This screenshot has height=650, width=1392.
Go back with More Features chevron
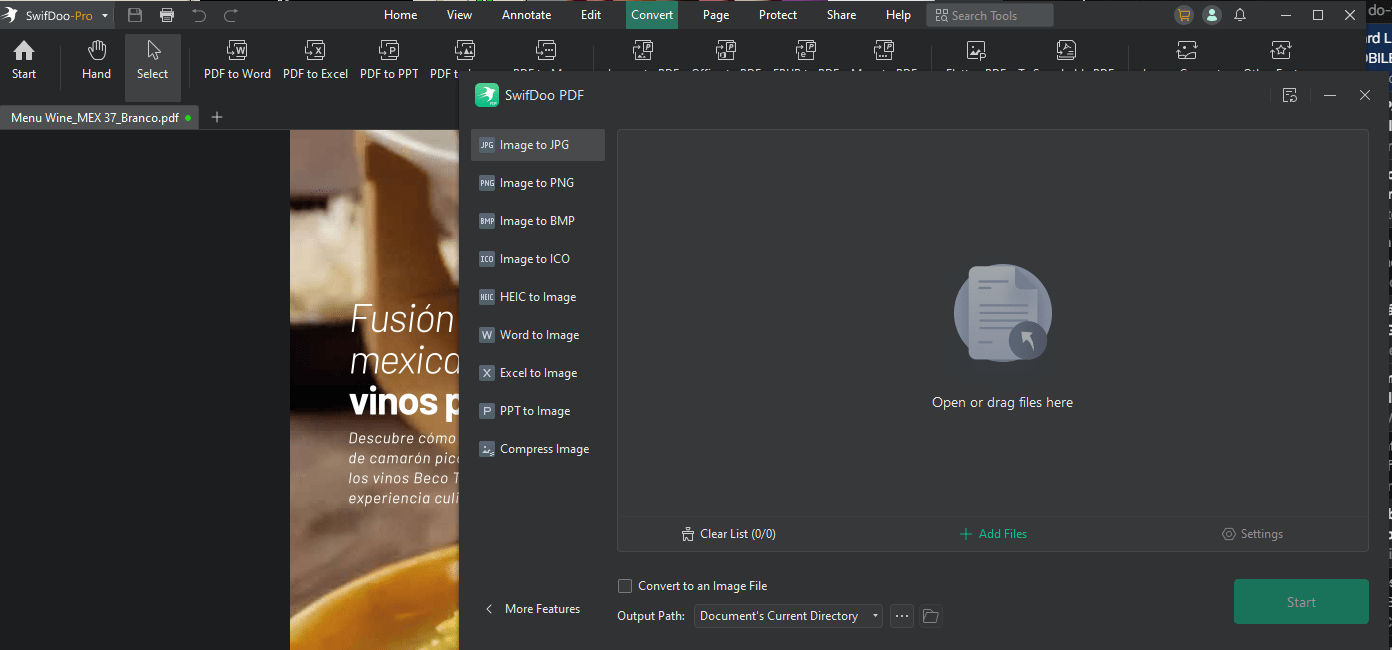[x=489, y=609]
